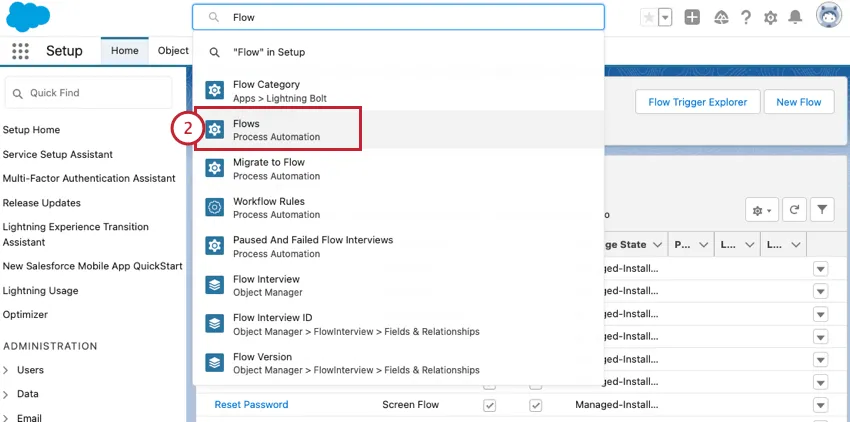This screenshot has height=422, width=850.
Task: Toggle second checkbox in Reset Password row
Action: click(x=535, y=405)
